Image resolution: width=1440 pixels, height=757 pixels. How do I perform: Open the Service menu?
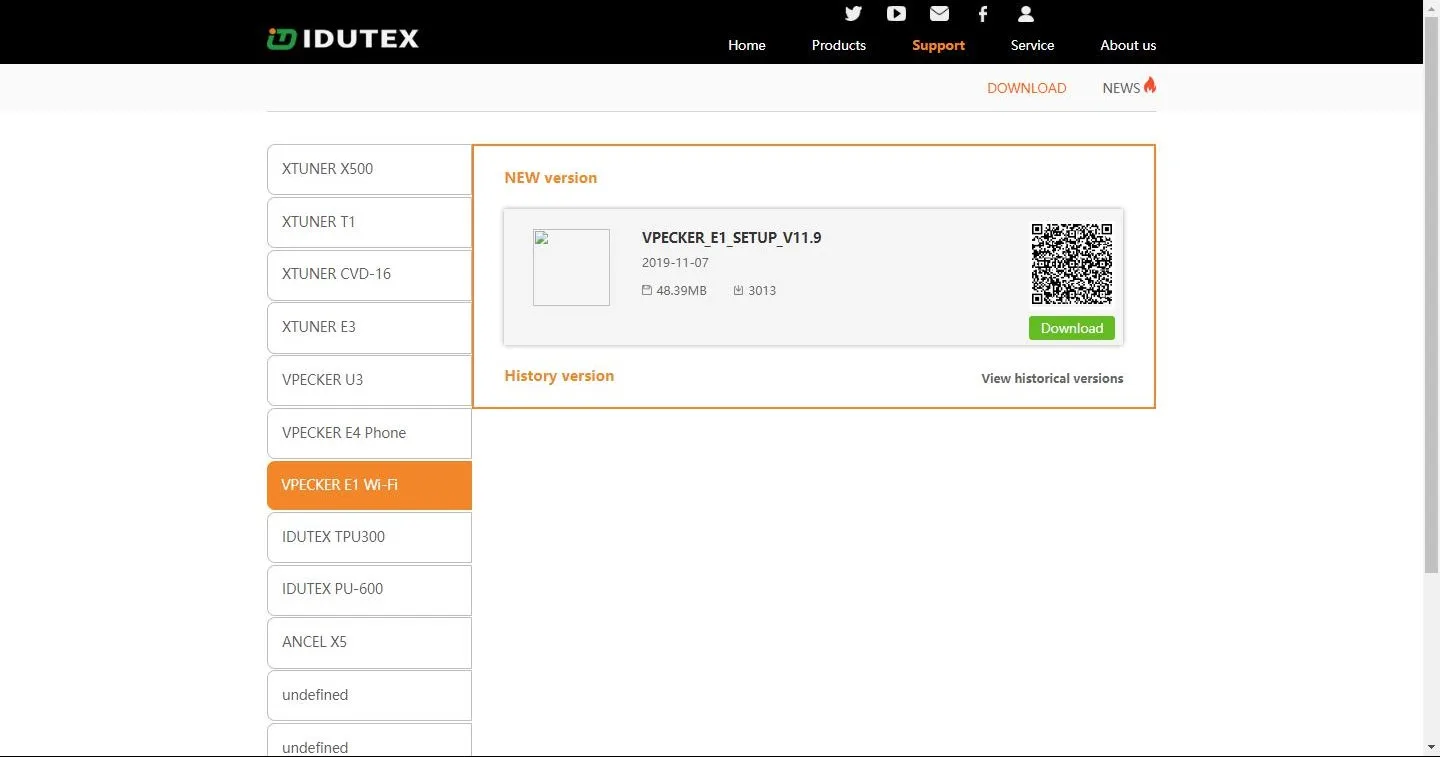(x=1033, y=45)
